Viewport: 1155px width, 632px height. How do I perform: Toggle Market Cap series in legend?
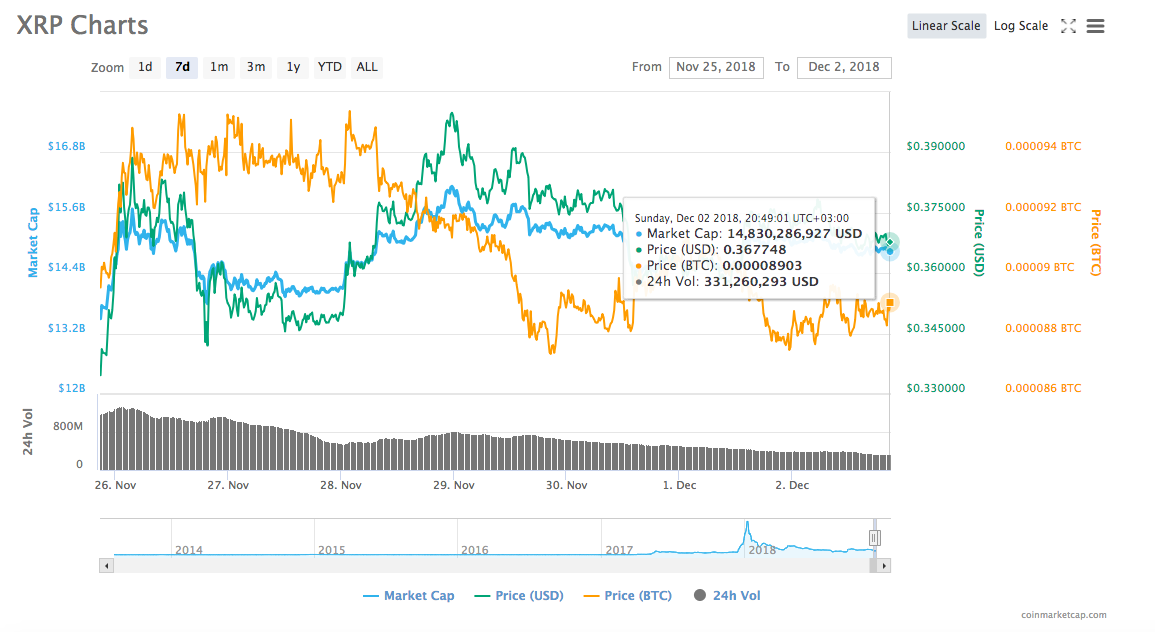pyautogui.click(x=409, y=595)
